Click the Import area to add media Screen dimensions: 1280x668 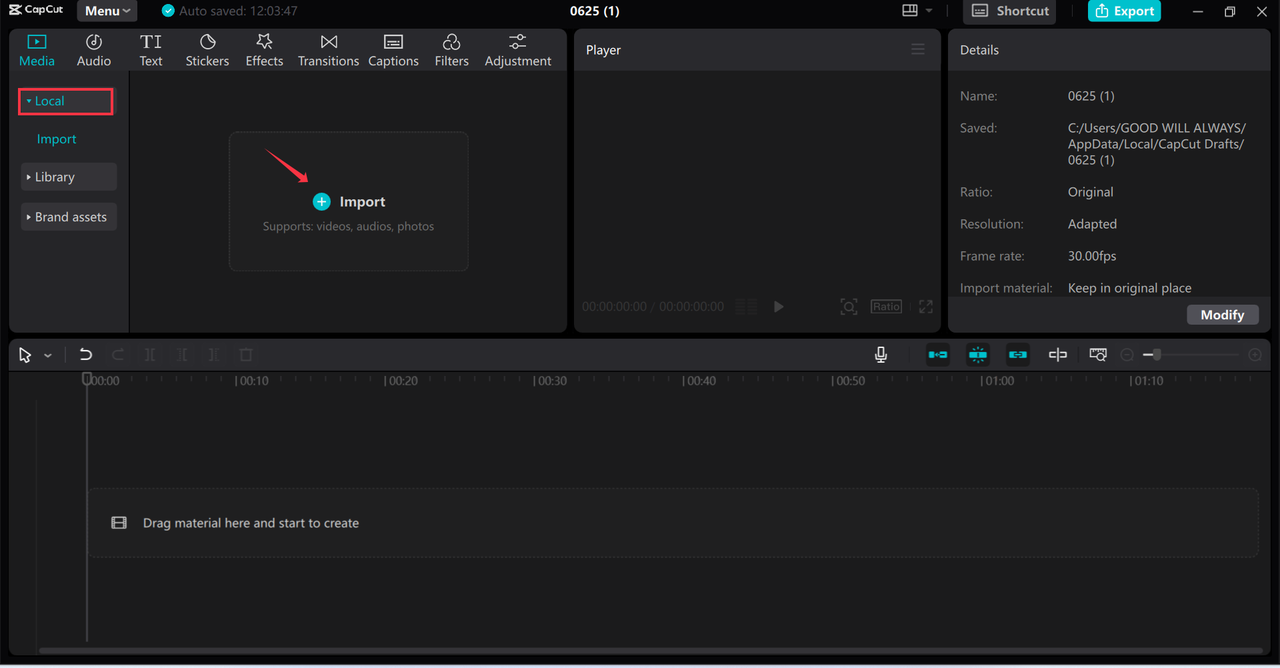click(x=348, y=201)
